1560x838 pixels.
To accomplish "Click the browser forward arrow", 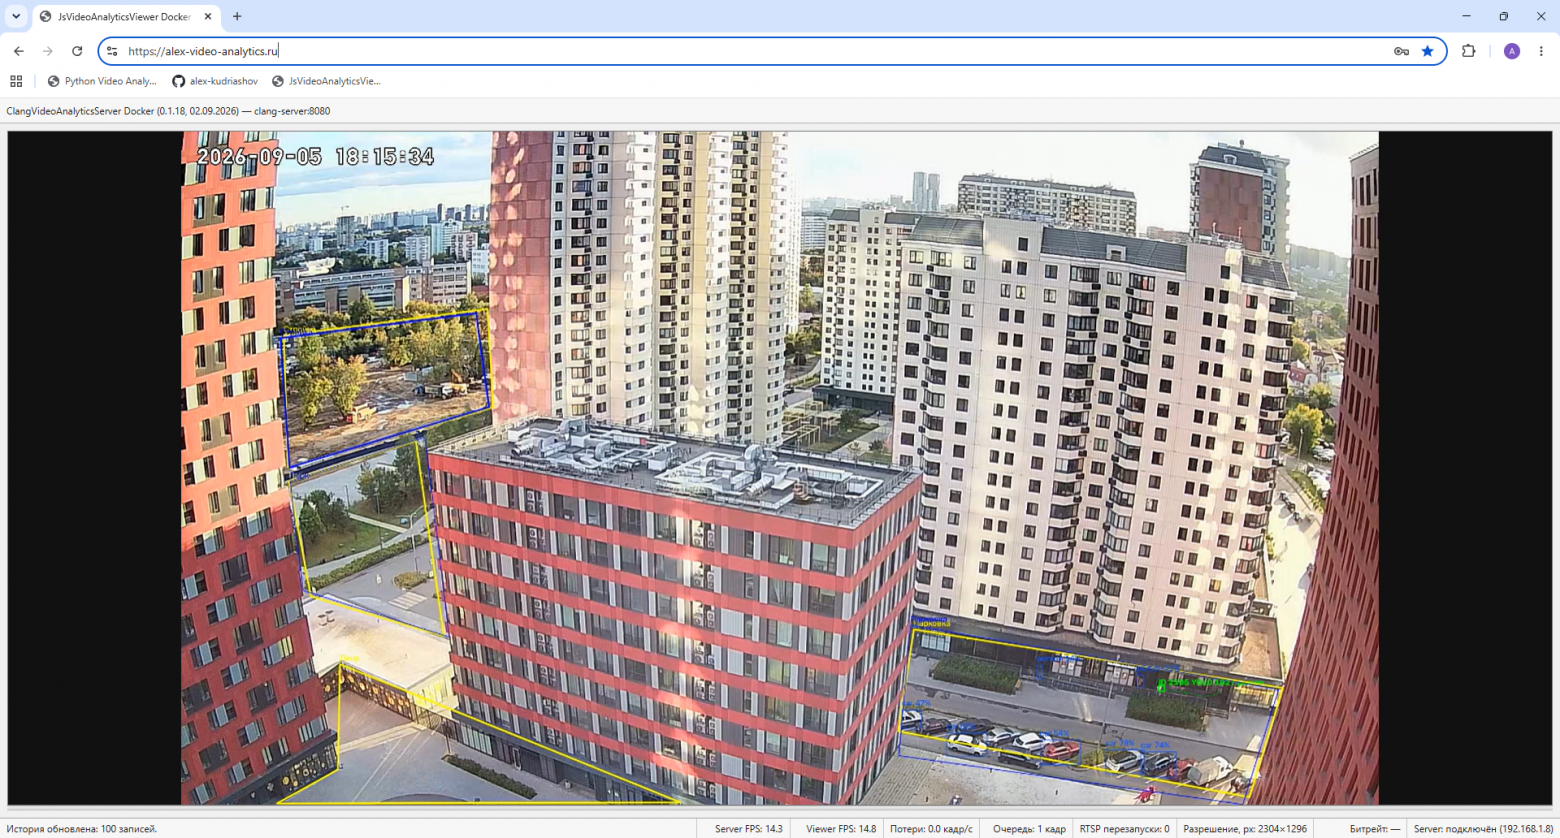I will coord(47,51).
